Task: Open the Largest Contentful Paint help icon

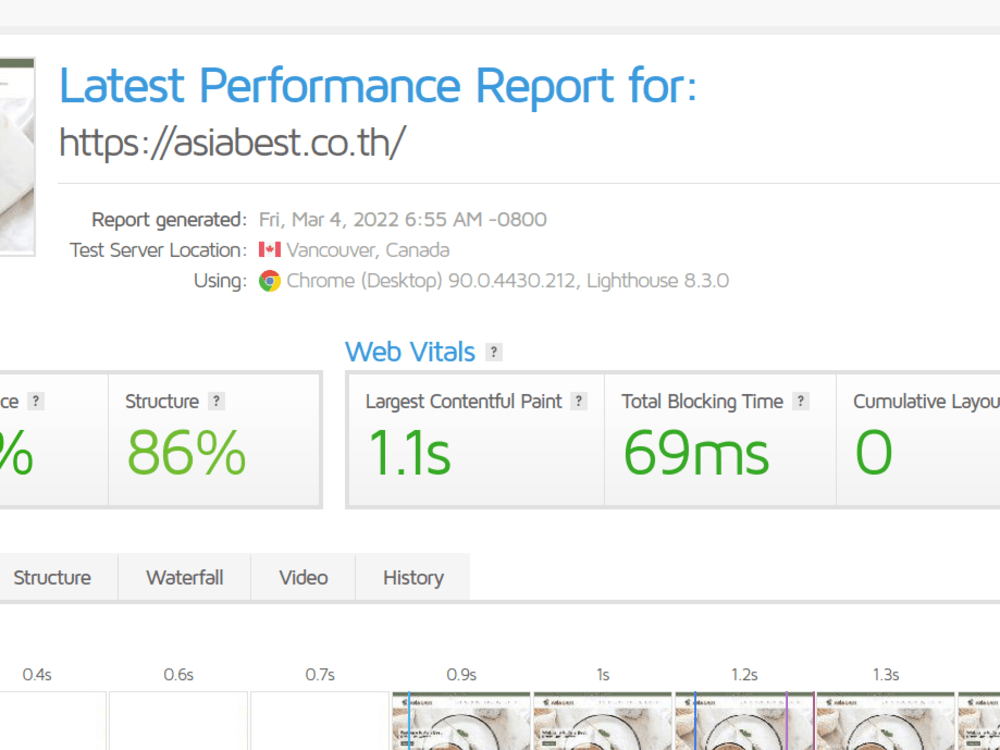Action: 578,401
